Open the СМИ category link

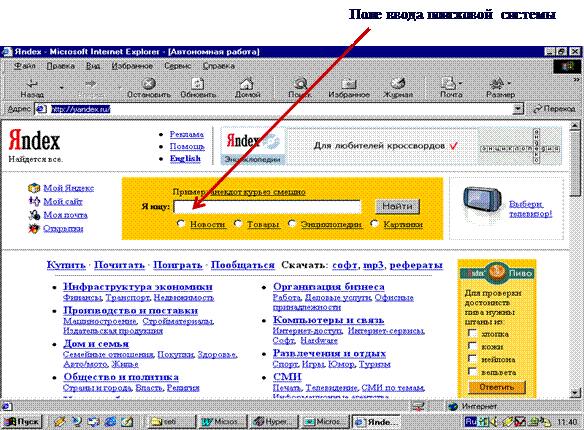click(x=287, y=377)
